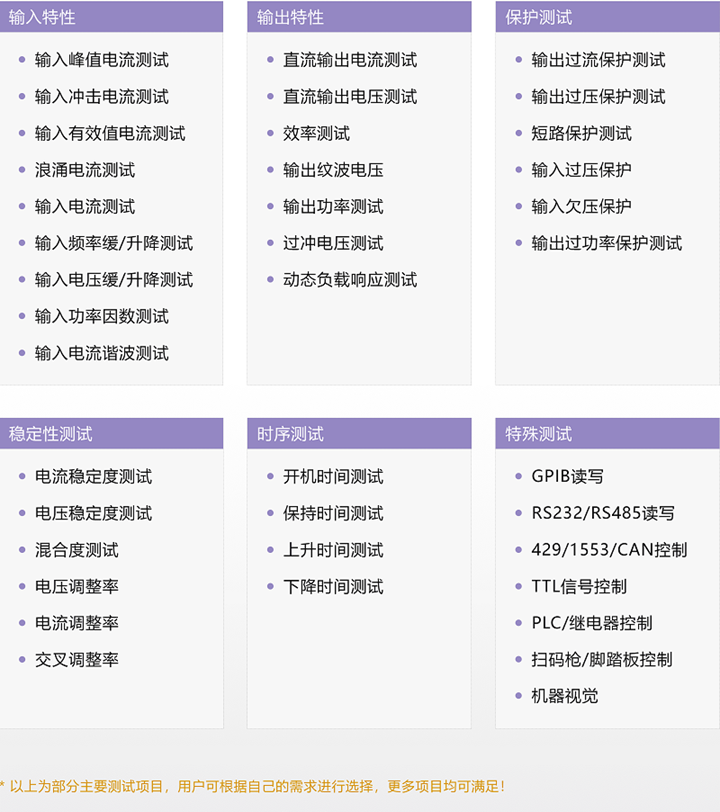The width and height of the screenshot is (720, 812).
Task: Click the 交叉调整率 item
Action: click(x=76, y=660)
